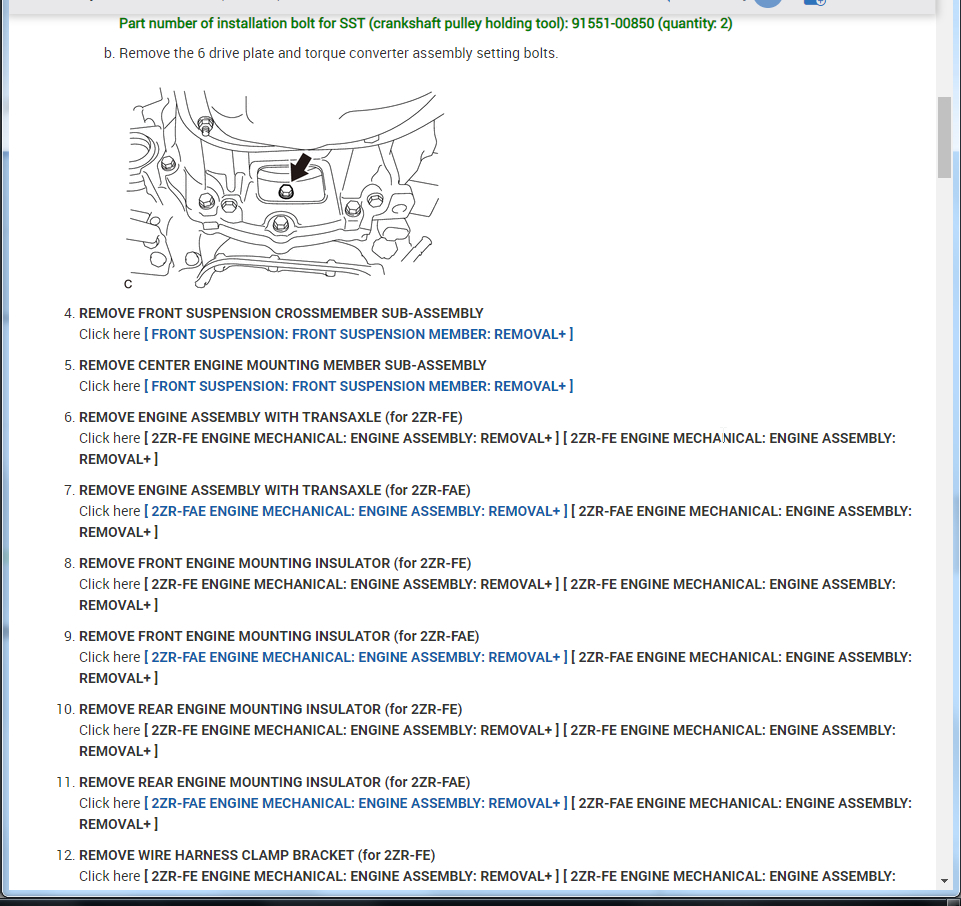Open the Front Suspension Member removal link in step 5
Viewport: 961px width, 906px height.
(359, 386)
